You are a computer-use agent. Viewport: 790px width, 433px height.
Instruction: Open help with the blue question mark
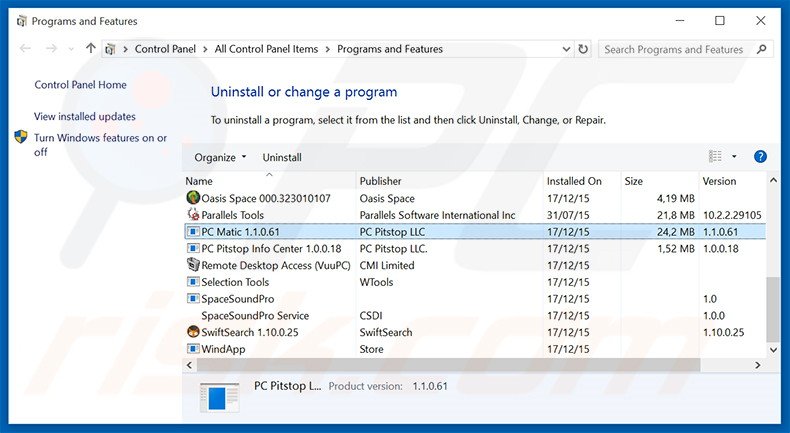[760, 157]
